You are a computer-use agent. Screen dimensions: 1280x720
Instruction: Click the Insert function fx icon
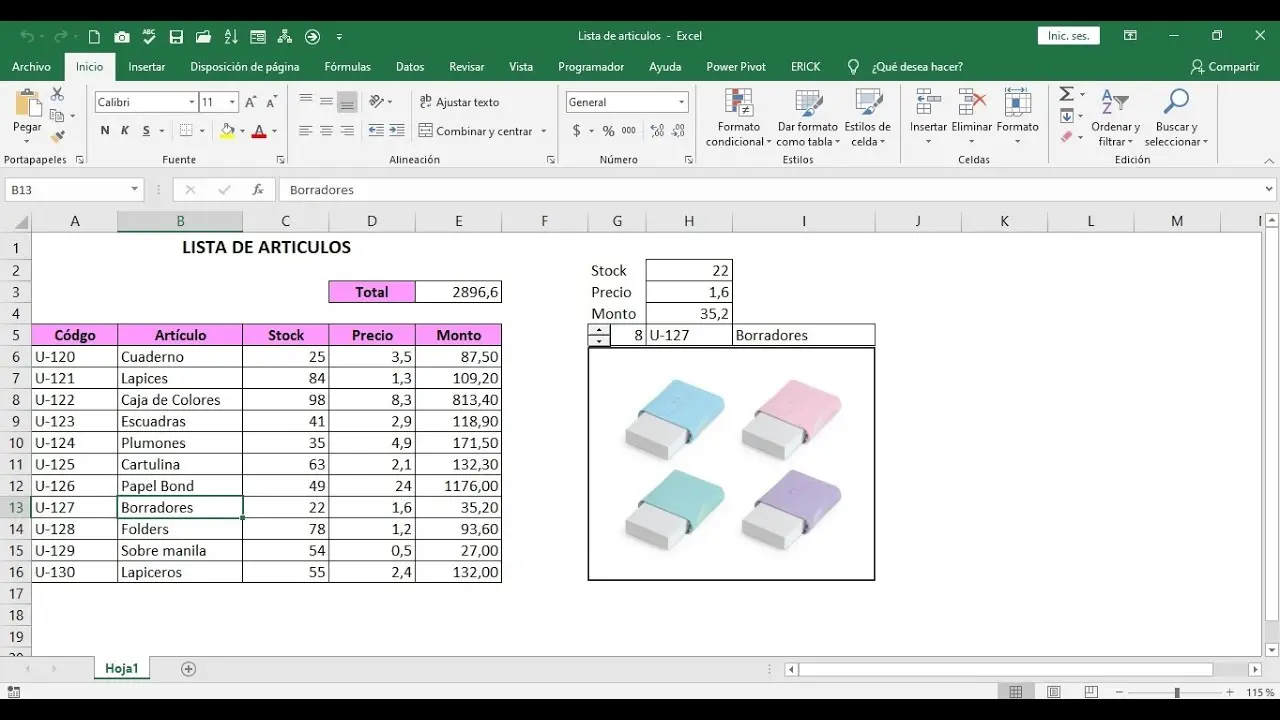(x=257, y=190)
